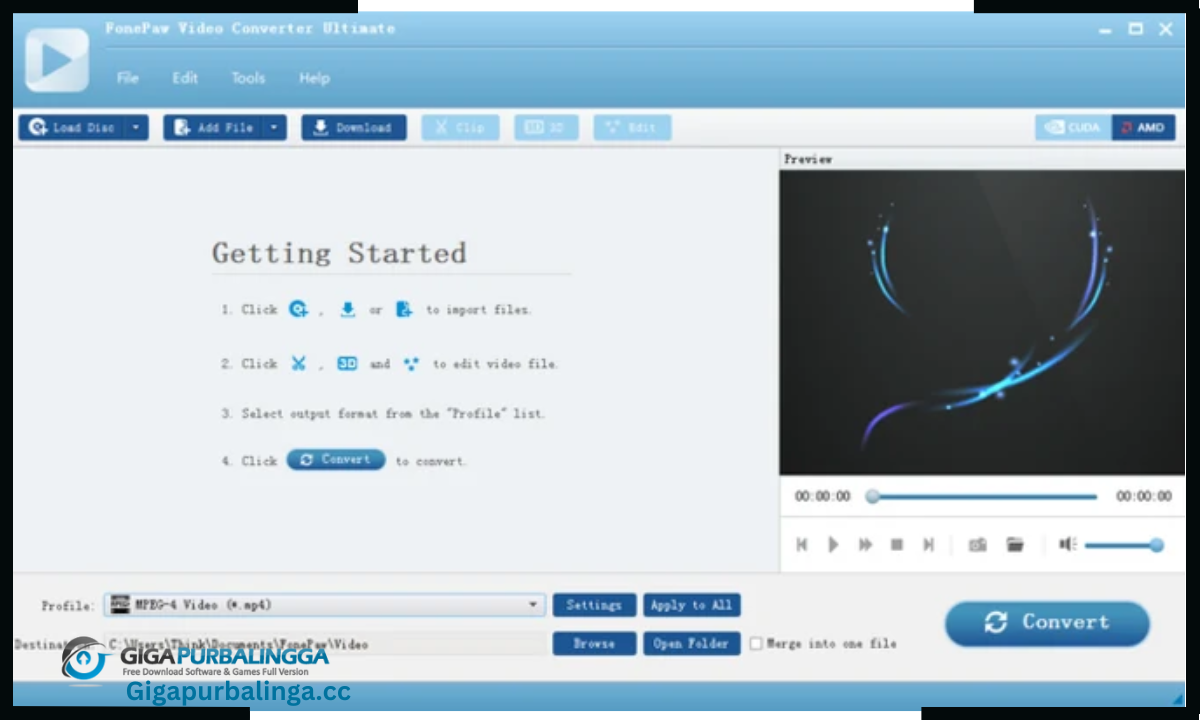1200x720 pixels.
Task: Click the start time 00:00:00 label
Action: pyautogui.click(x=822, y=496)
